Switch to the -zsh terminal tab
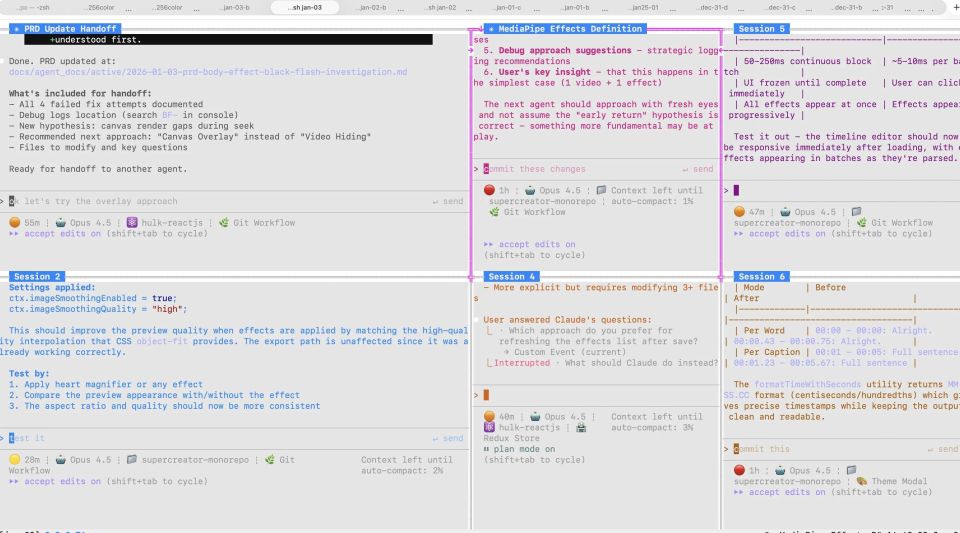 tap(34, 7)
